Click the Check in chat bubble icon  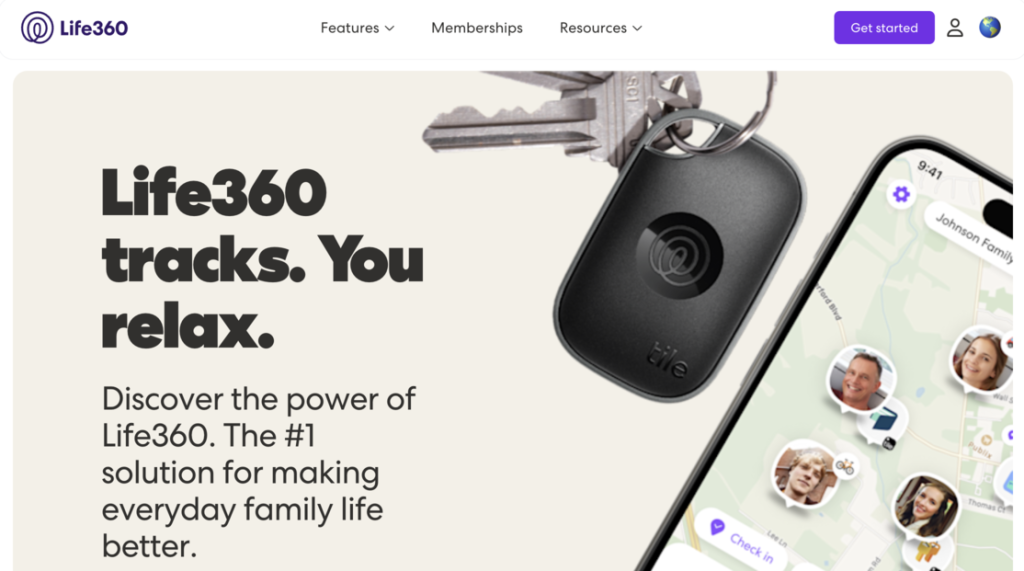717,527
